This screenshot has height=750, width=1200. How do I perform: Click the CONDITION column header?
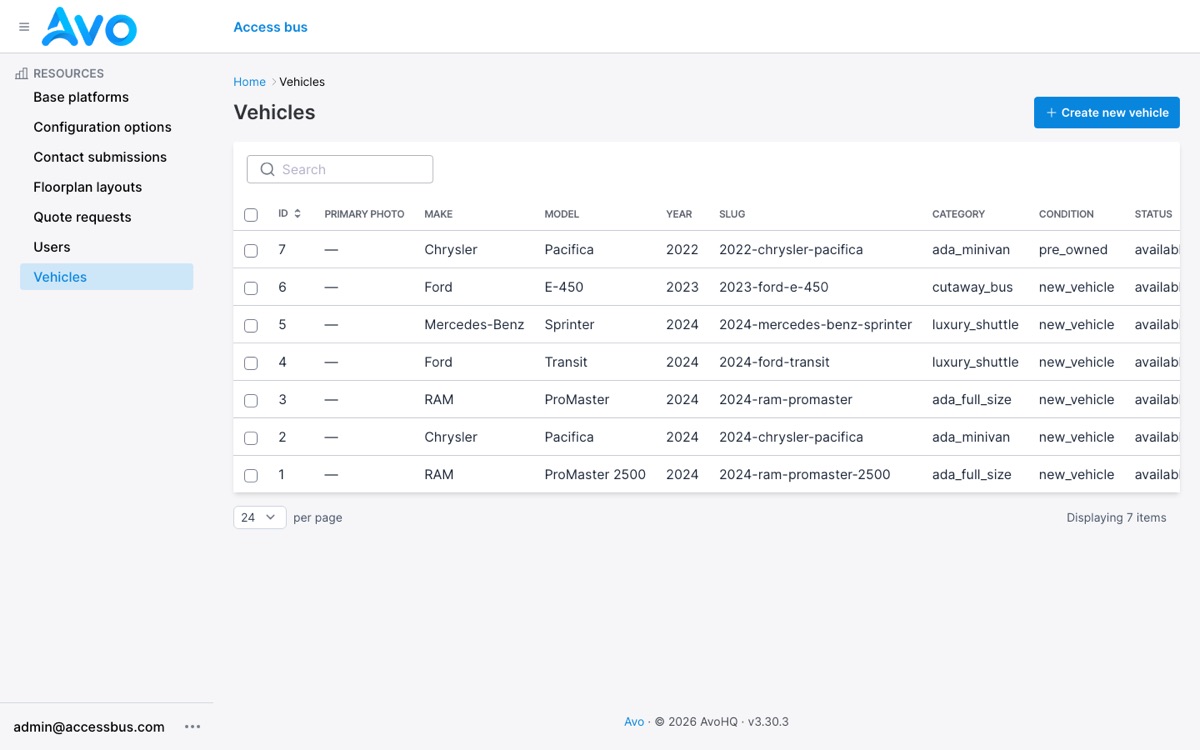(x=1066, y=214)
